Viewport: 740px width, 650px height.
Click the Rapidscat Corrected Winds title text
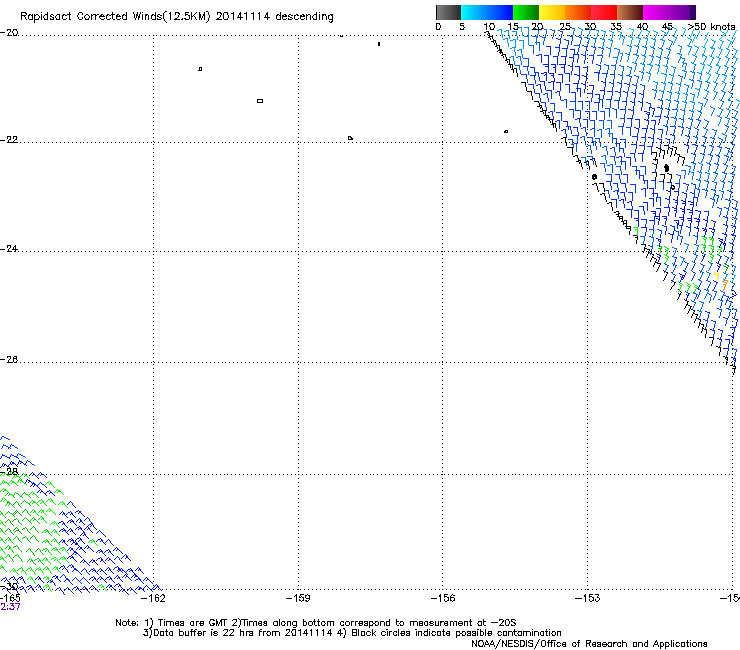(177, 17)
